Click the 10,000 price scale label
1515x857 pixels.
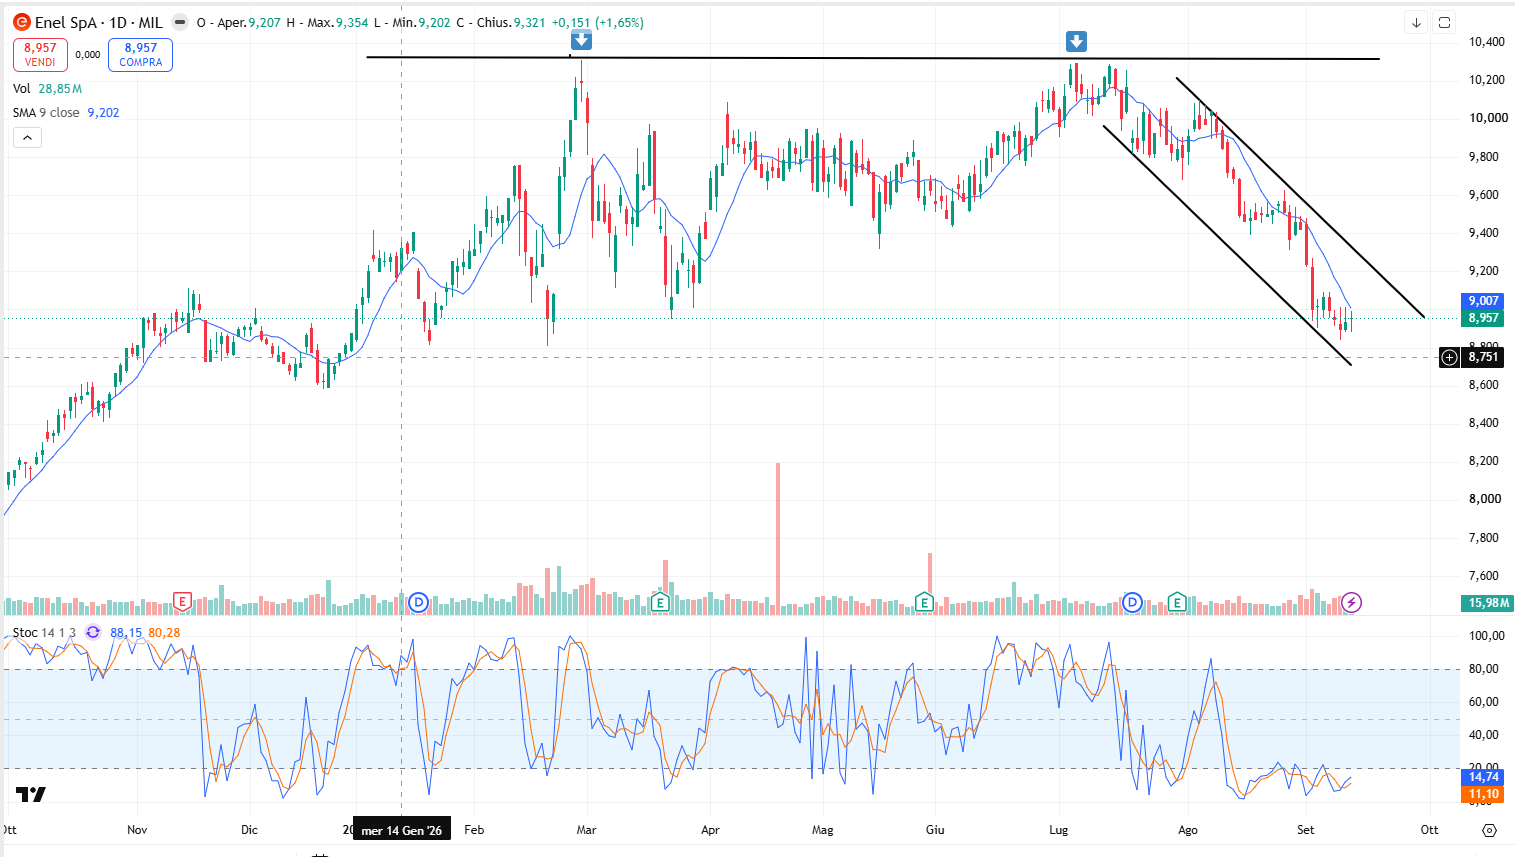coord(1488,118)
